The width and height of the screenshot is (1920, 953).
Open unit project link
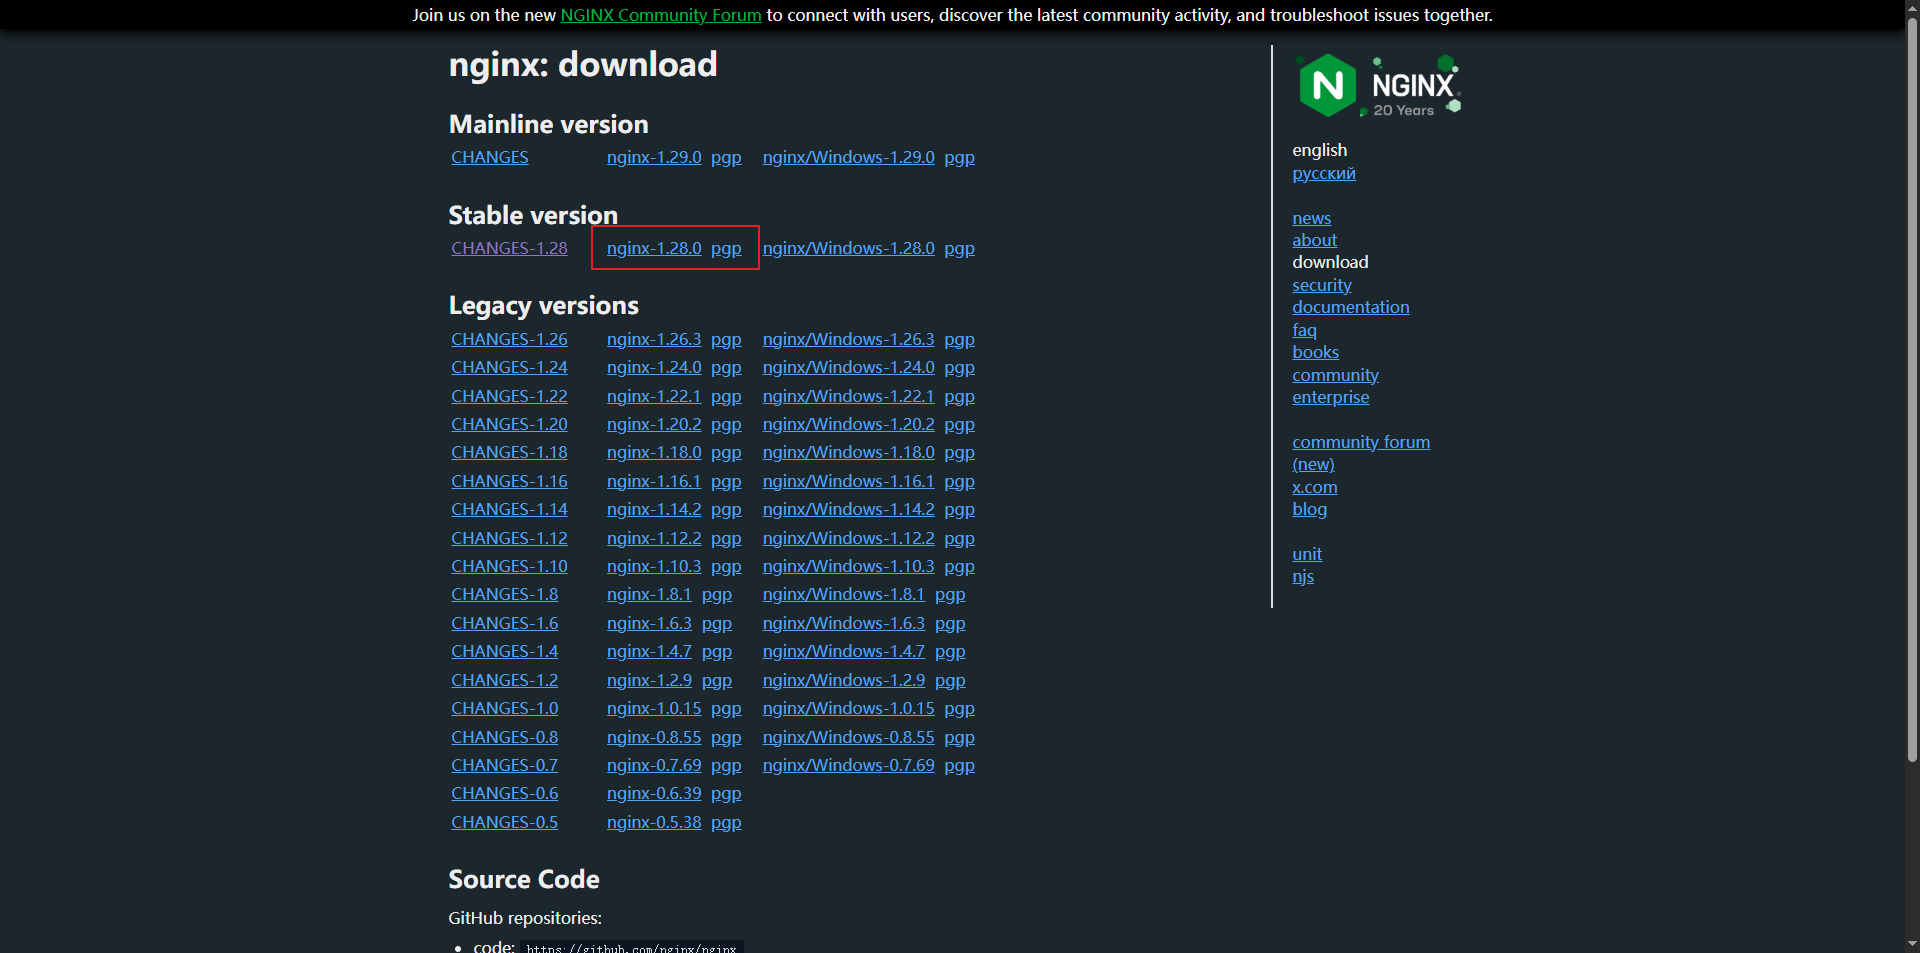tap(1306, 554)
